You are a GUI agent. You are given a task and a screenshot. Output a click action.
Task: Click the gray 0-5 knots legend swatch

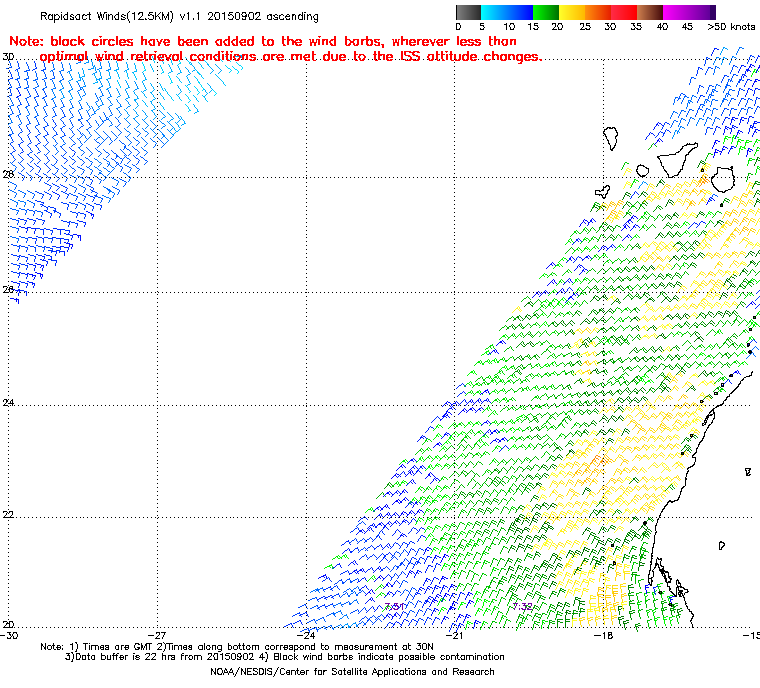coord(468,12)
